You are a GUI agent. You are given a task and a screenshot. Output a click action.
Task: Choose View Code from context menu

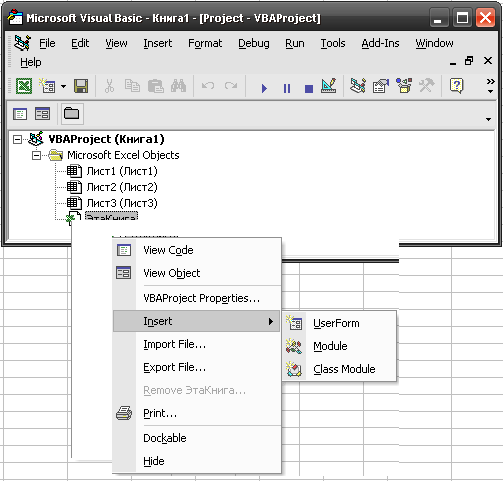point(197,250)
